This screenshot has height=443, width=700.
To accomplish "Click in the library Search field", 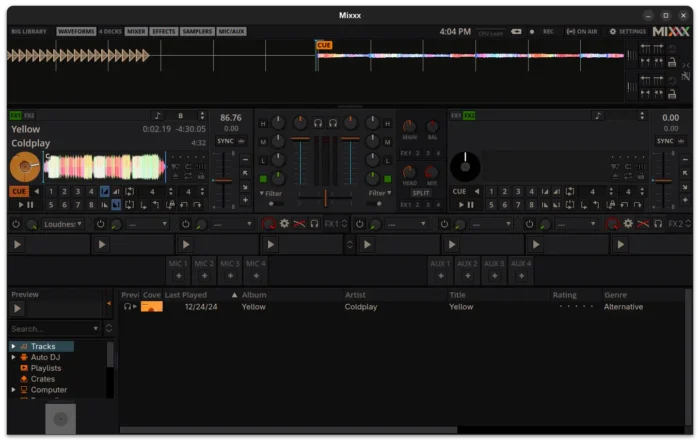I will pos(50,328).
